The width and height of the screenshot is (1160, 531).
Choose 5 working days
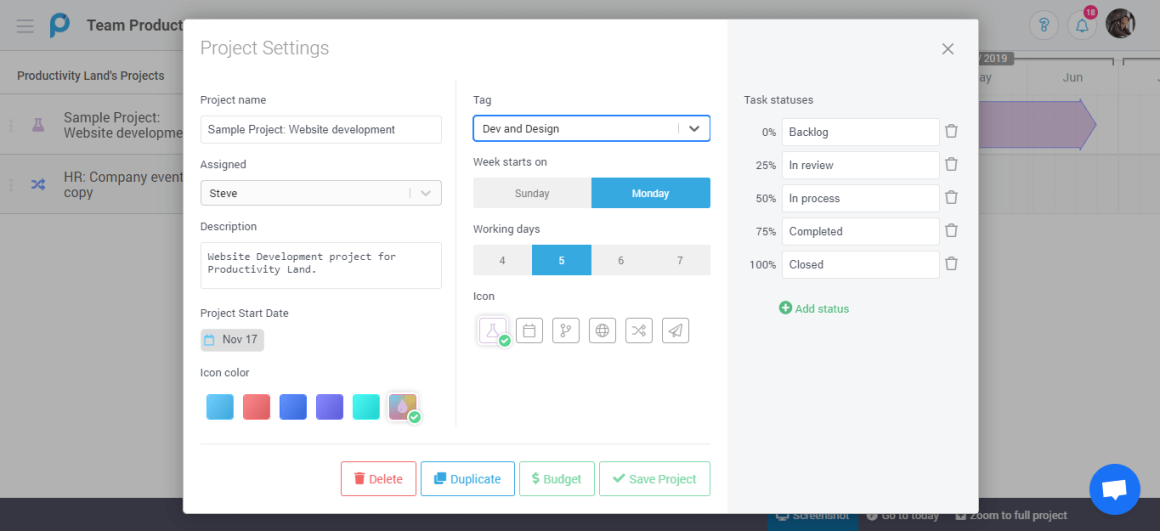(562, 260)
